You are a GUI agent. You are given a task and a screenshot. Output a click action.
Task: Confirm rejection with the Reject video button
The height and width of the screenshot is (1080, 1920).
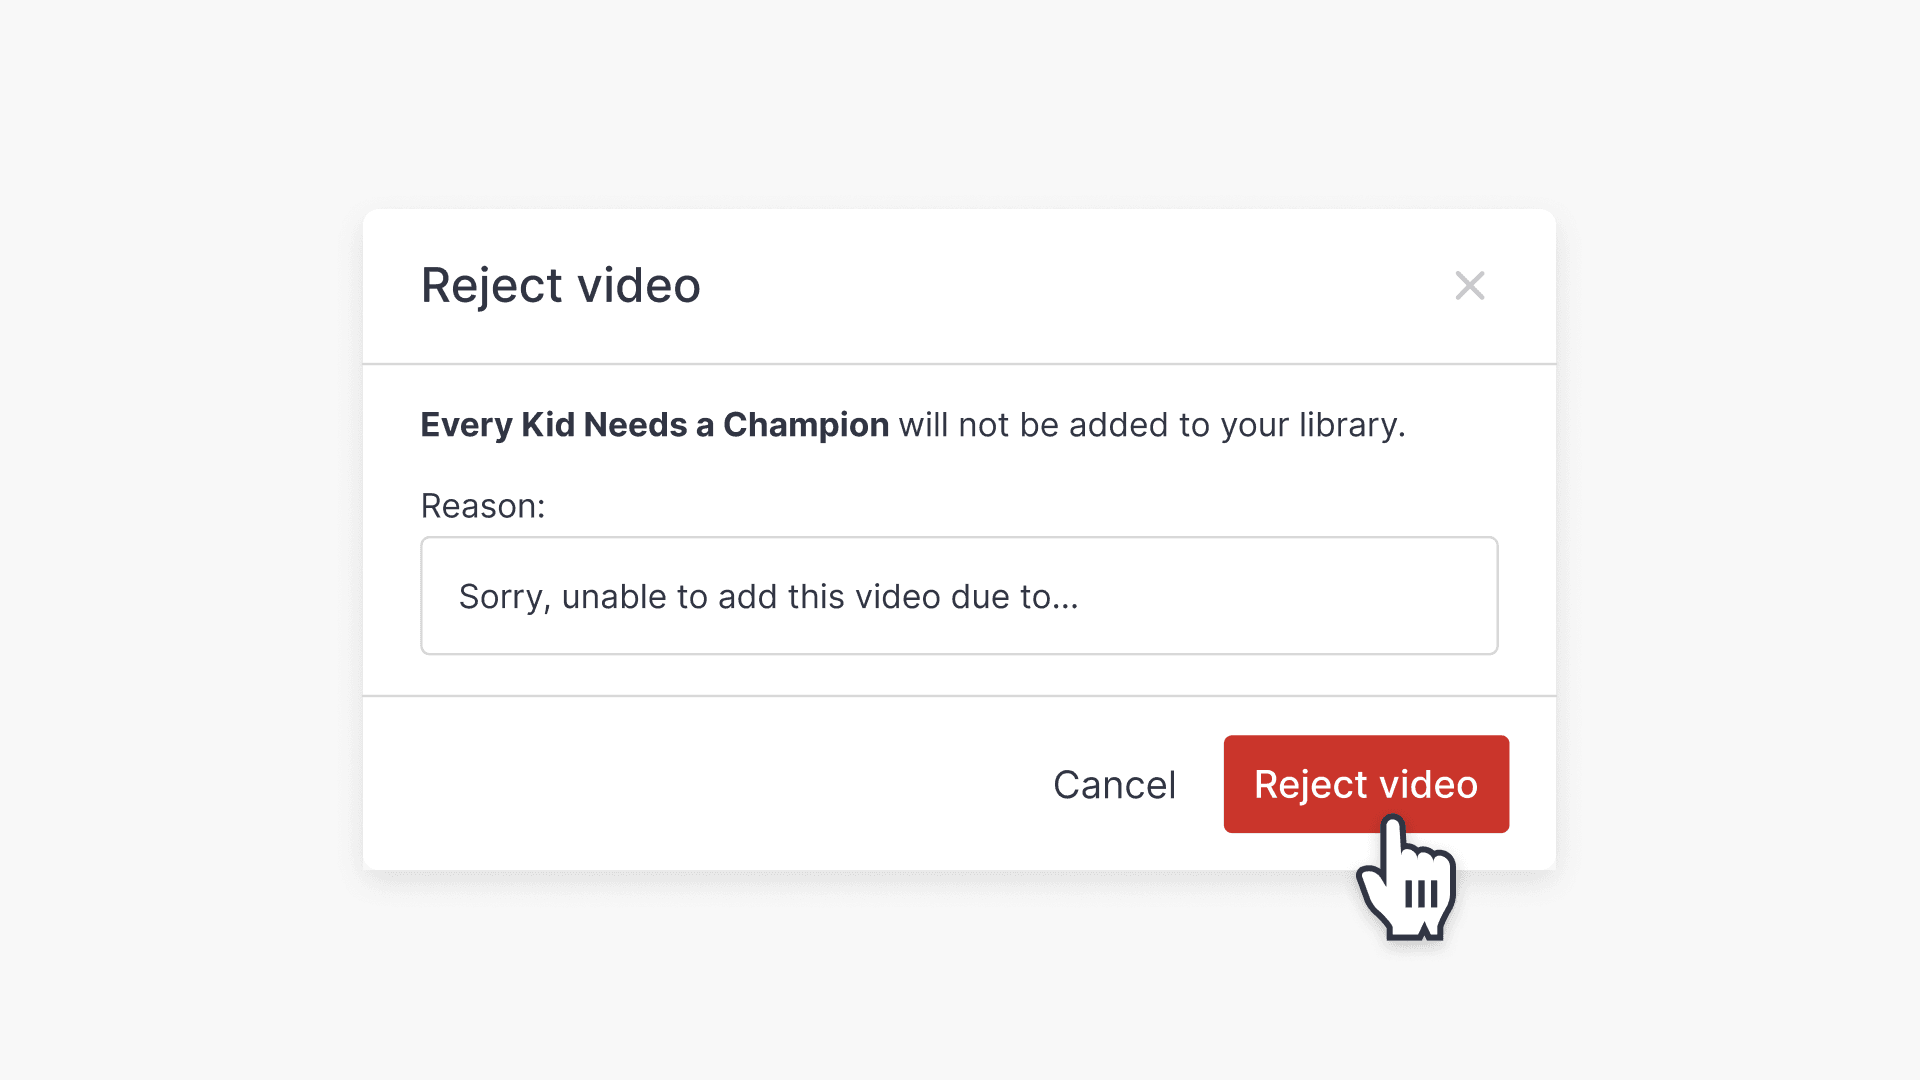tap(1366, 784)
